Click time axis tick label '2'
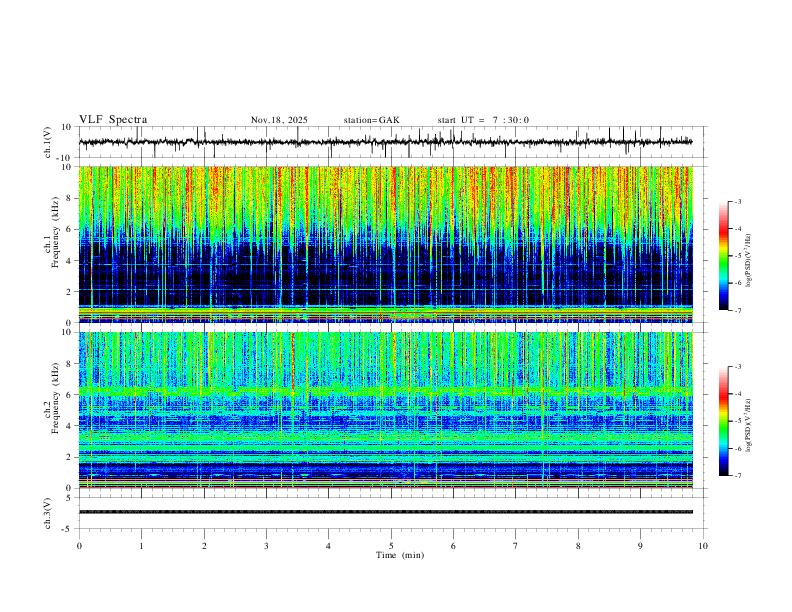This screenshot has width=792, height=612. pos(204,546)
